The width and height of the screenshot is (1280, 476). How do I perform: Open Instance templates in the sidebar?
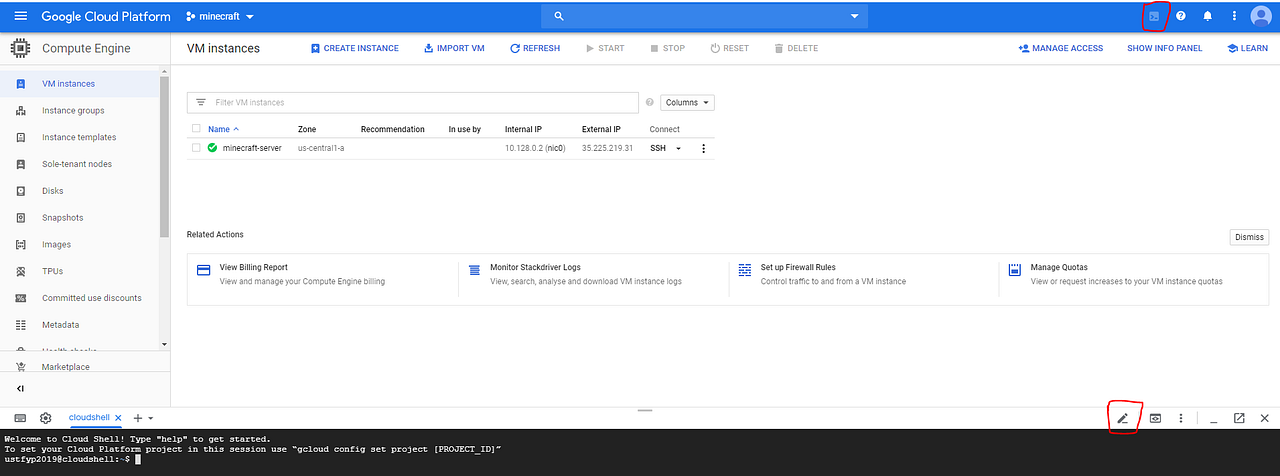pyautogui.click(x=80, y=137)
